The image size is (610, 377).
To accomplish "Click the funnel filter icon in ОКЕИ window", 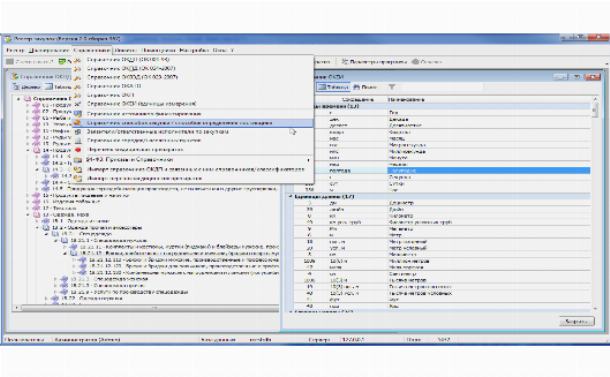I will click(x=392, y=87).
